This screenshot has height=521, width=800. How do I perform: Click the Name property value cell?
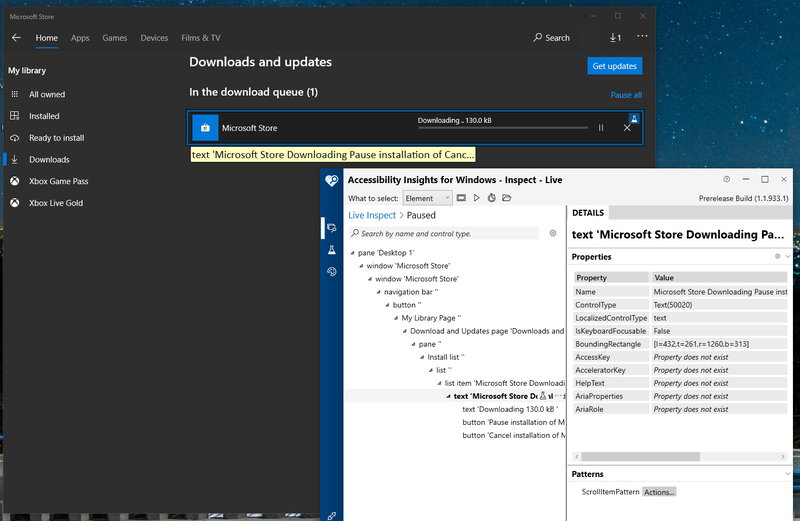click(719, 292)
